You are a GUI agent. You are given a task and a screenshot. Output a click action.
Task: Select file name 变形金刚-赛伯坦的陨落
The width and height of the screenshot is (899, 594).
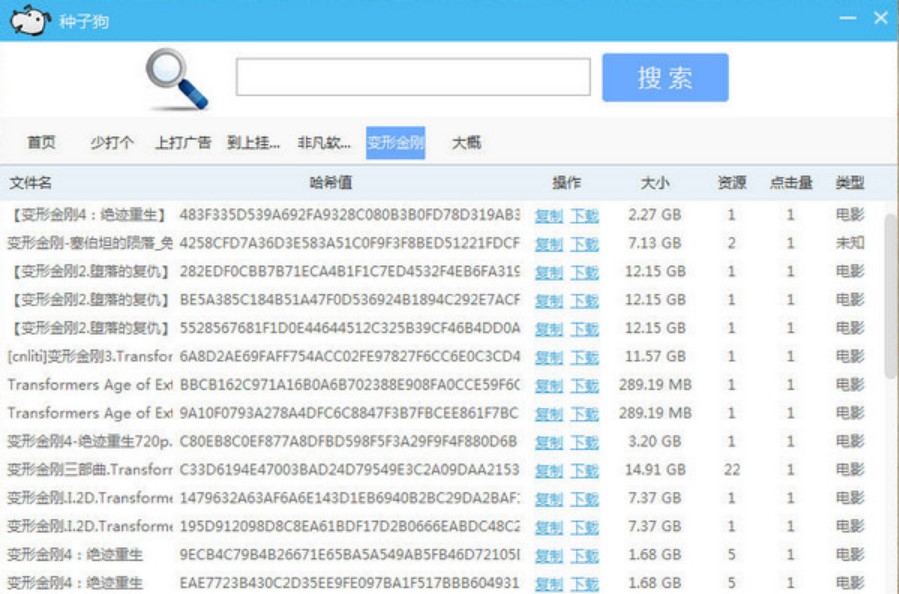[89, 243]
